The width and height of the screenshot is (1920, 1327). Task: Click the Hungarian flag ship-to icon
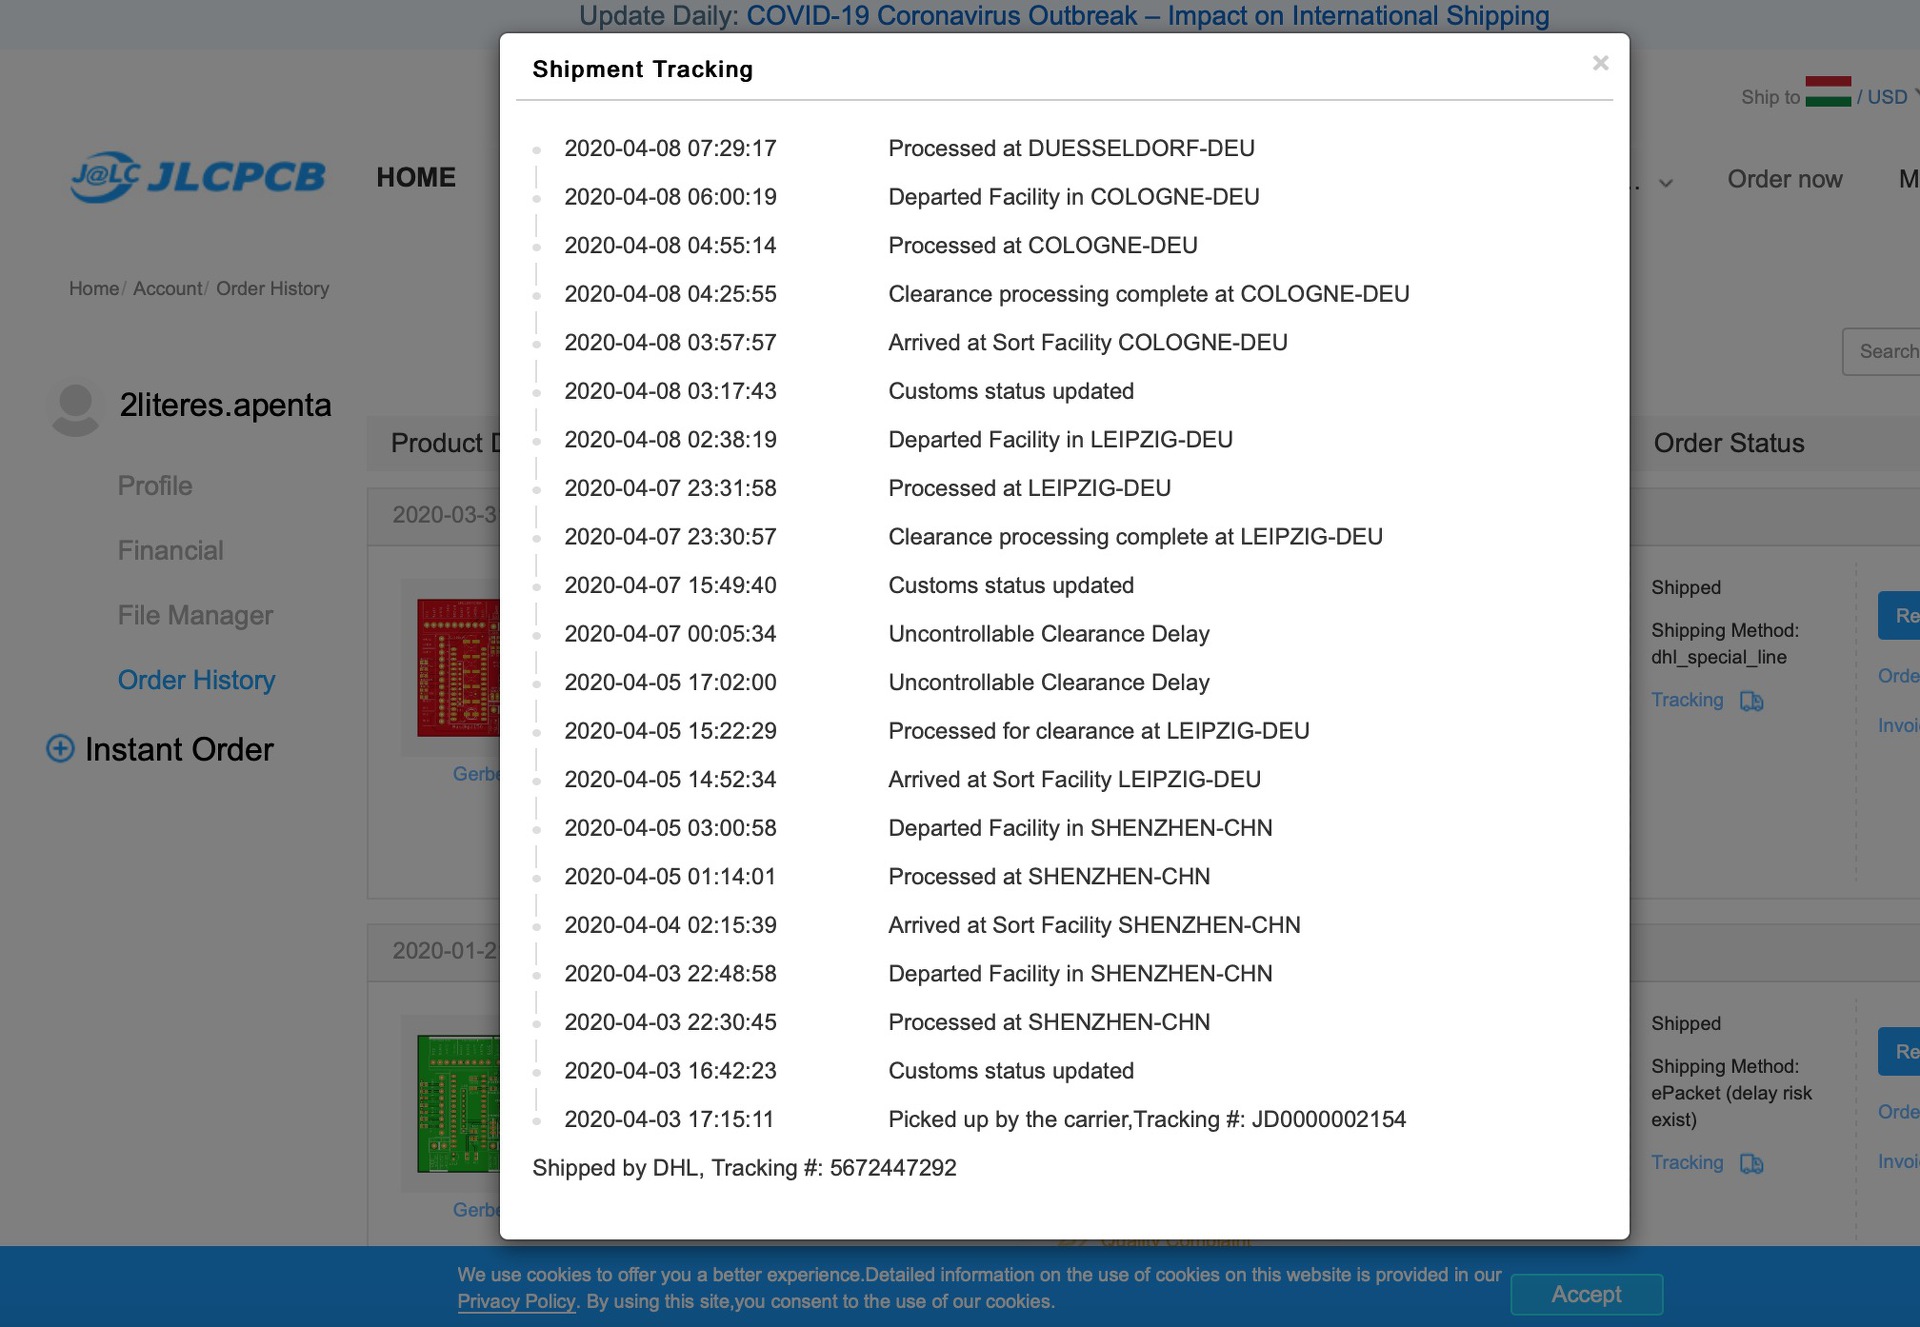pos(1827,92)
